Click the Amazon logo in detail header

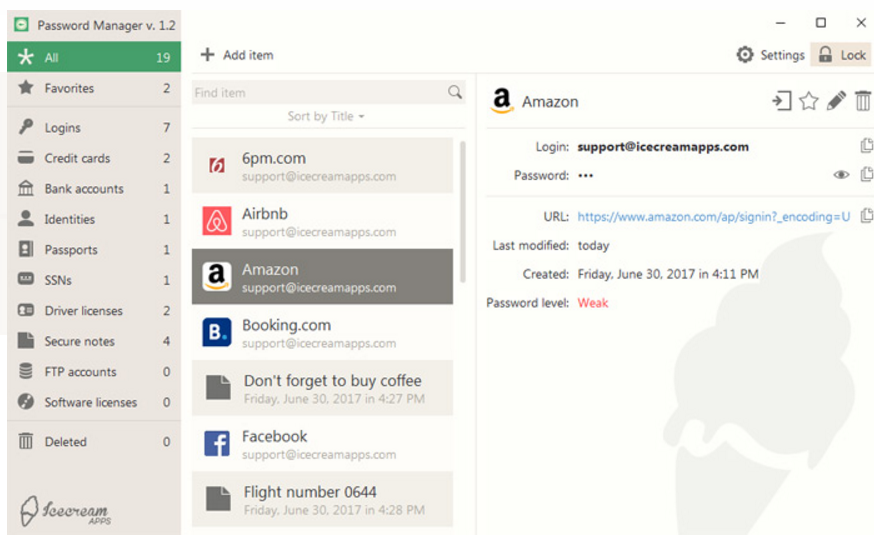[502, 101]
